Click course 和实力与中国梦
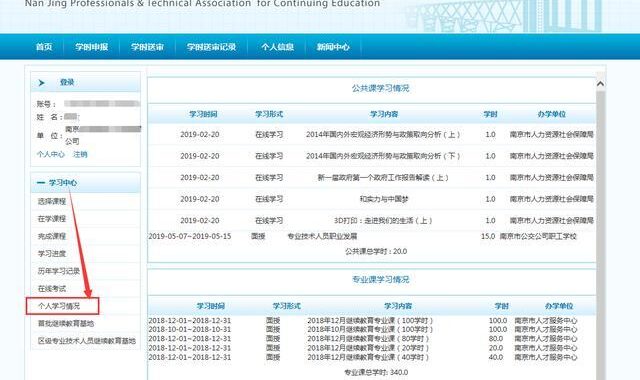 [384, 199]
